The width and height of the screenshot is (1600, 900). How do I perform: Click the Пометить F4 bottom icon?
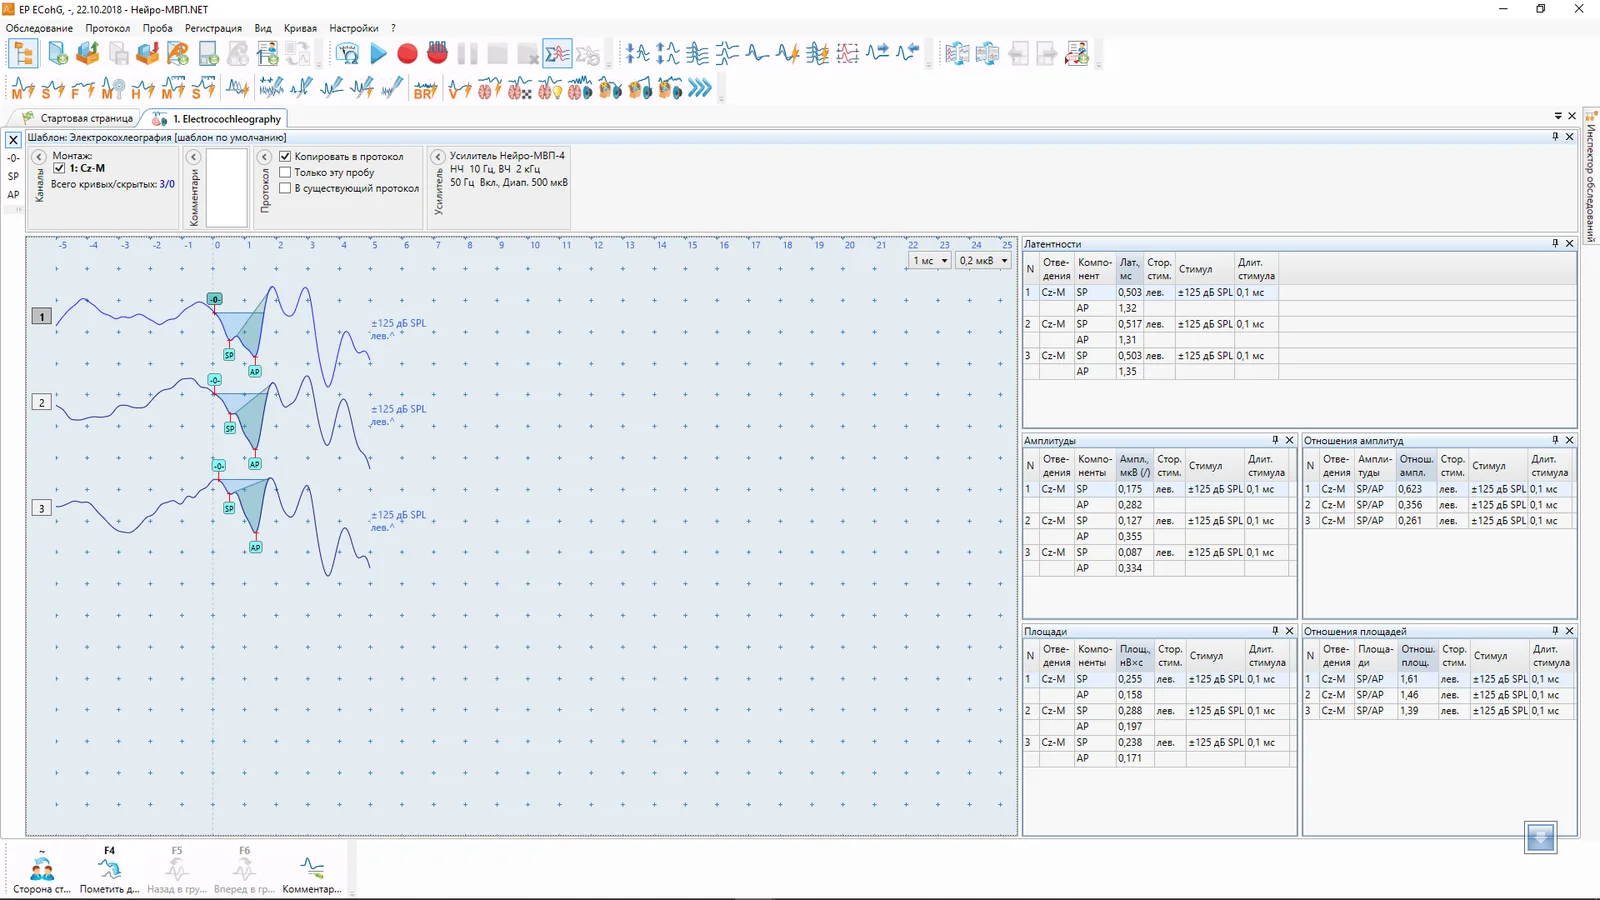tap(109, 870)
